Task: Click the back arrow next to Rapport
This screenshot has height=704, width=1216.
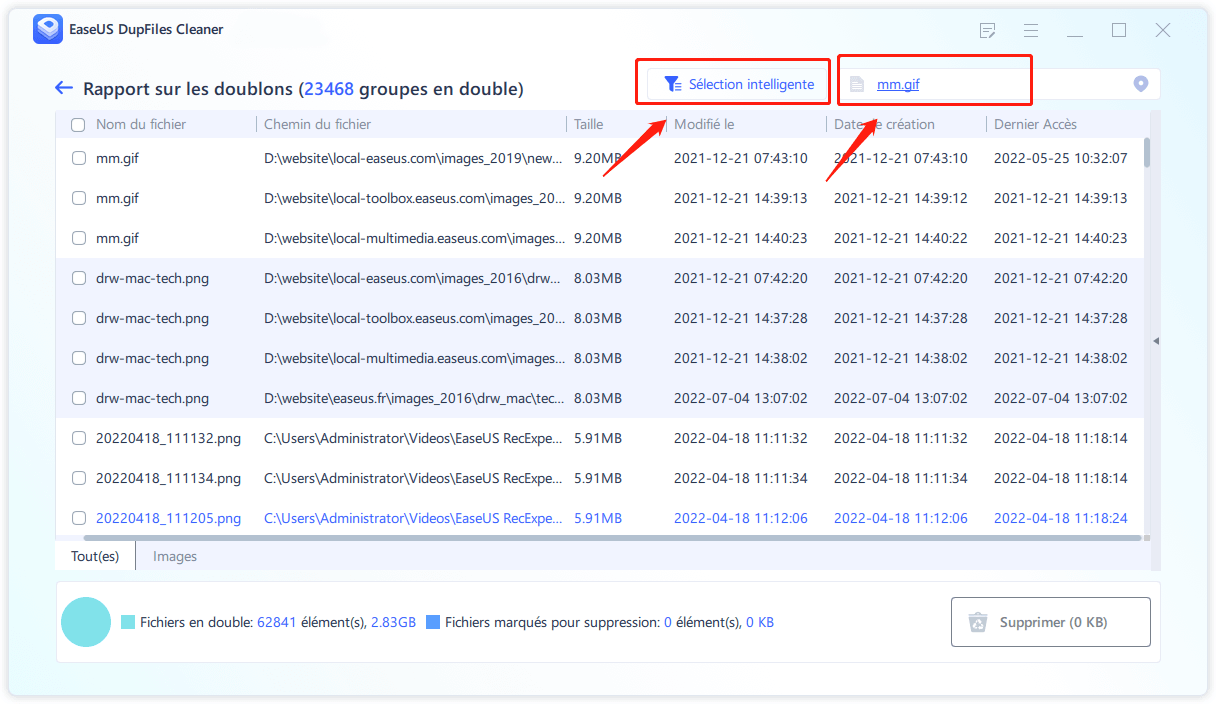Action: coord(64,88)
